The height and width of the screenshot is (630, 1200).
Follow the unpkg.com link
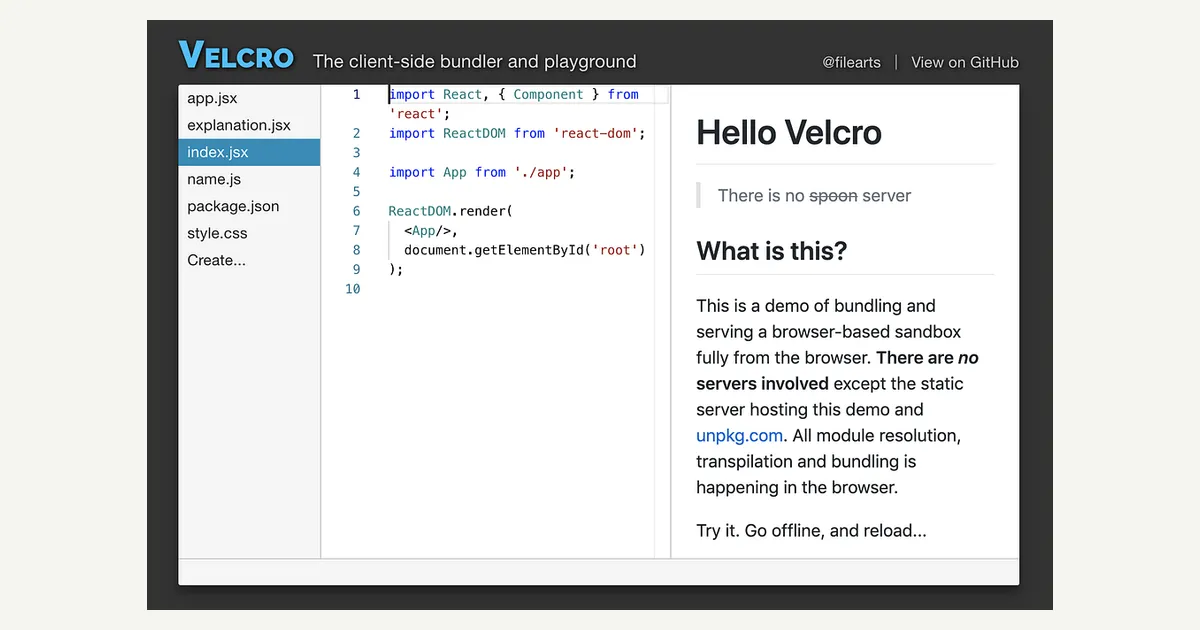pos(739,435)
